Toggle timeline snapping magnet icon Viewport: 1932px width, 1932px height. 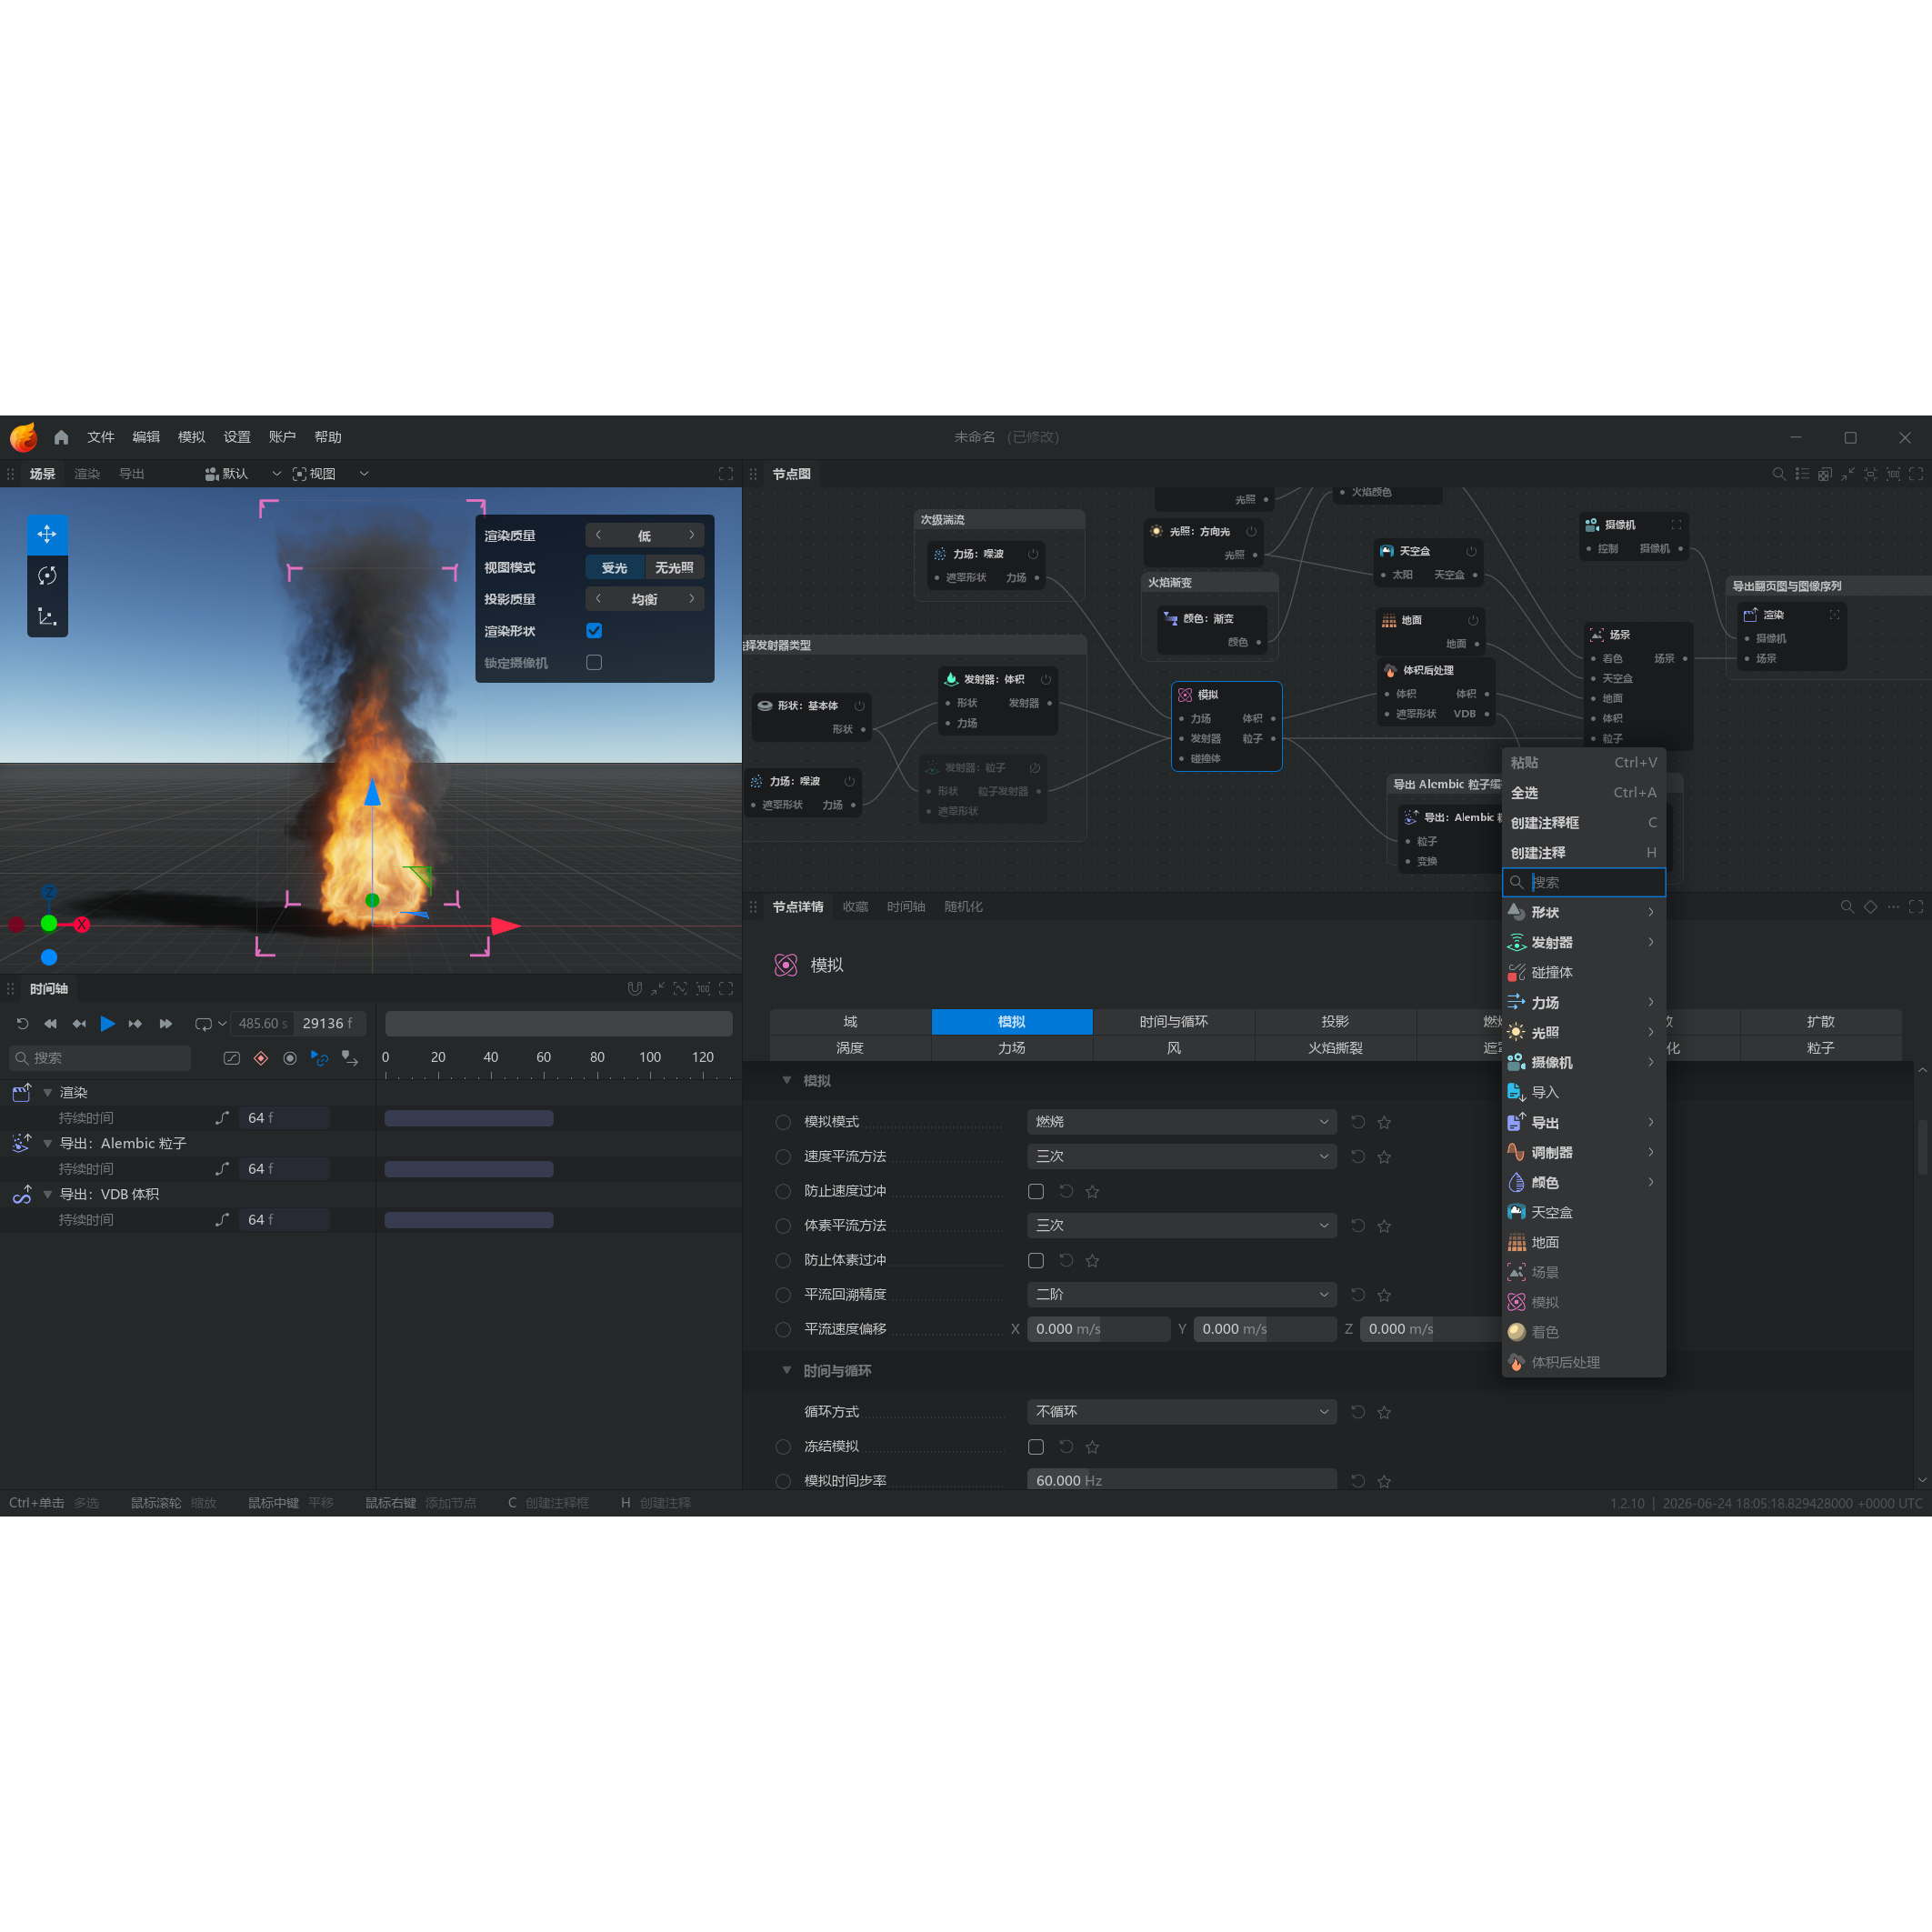pos(634,989)
